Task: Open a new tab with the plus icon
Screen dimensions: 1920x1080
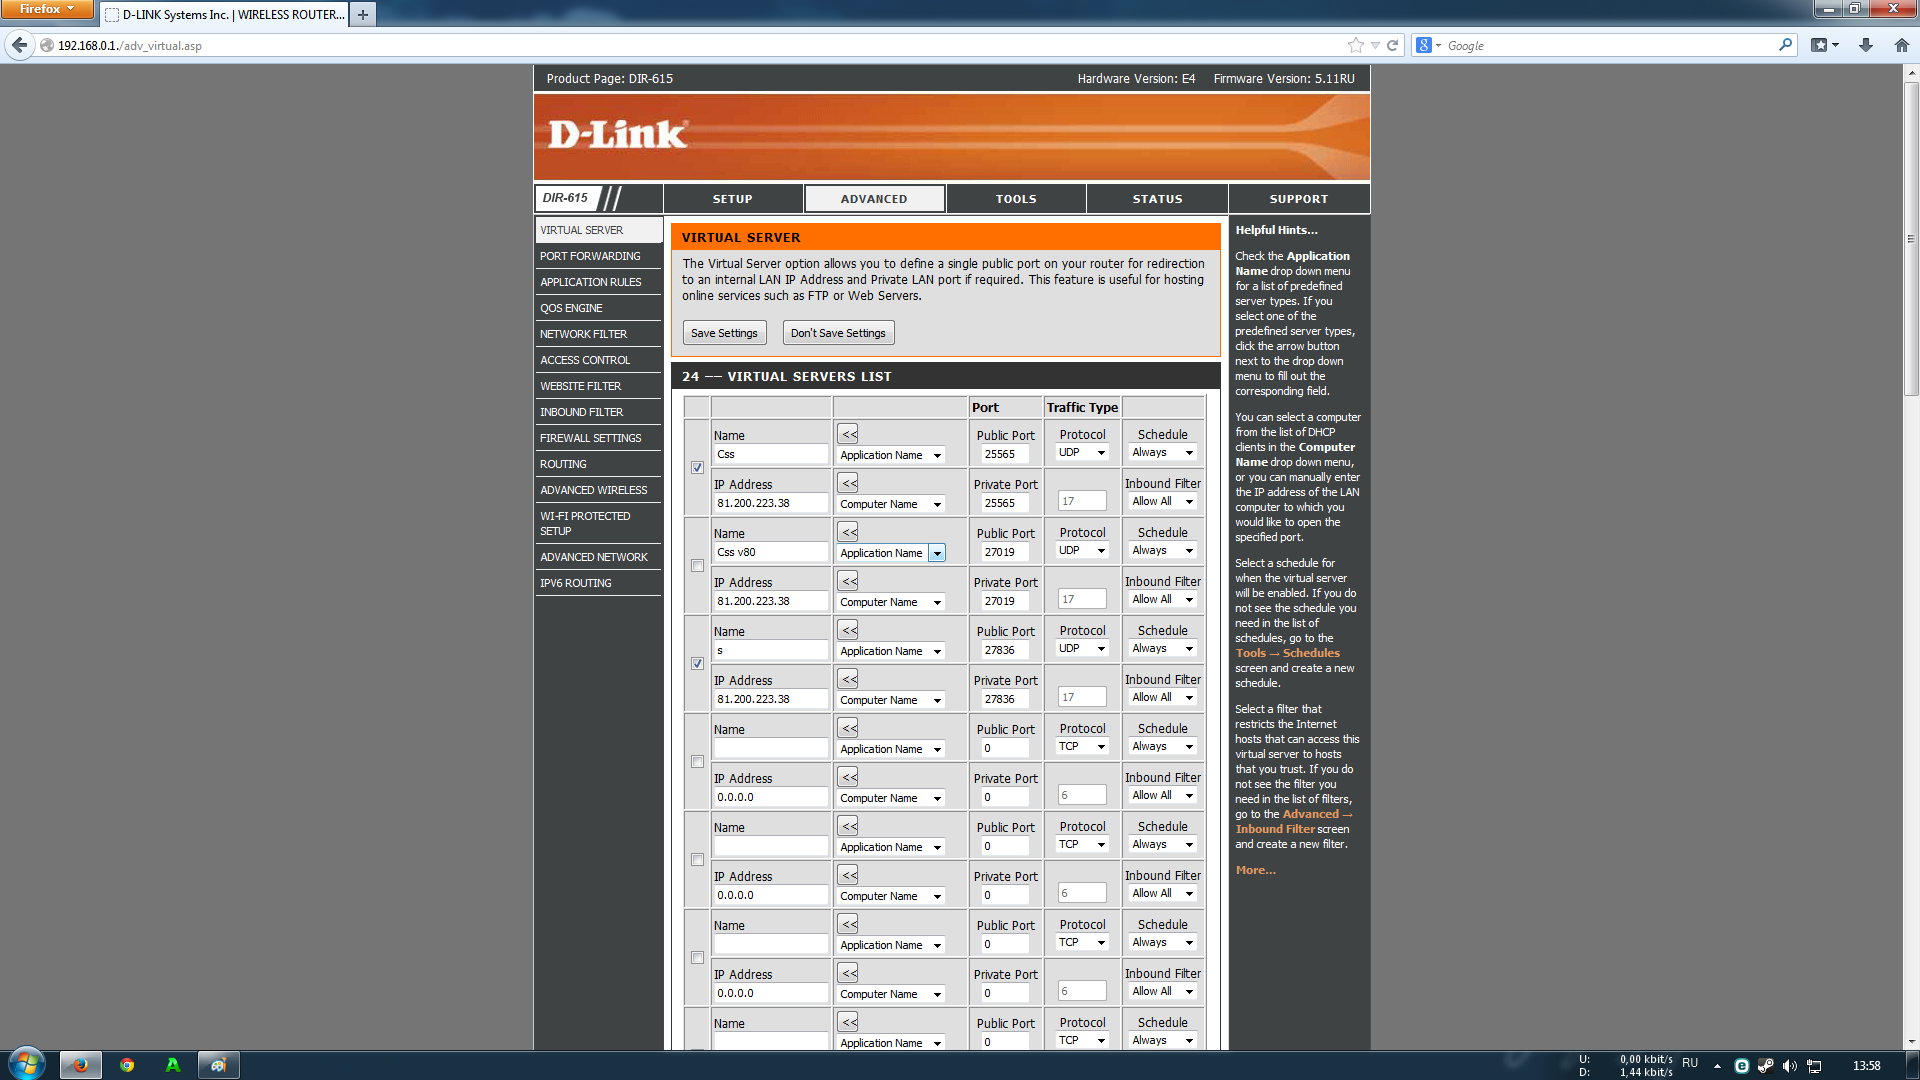Action: [x=363, y=14]
